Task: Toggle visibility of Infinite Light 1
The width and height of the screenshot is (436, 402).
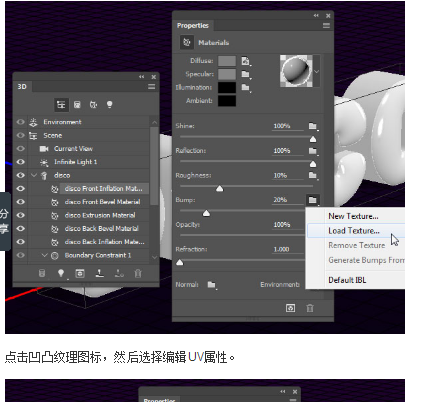Action: [21, 162]
